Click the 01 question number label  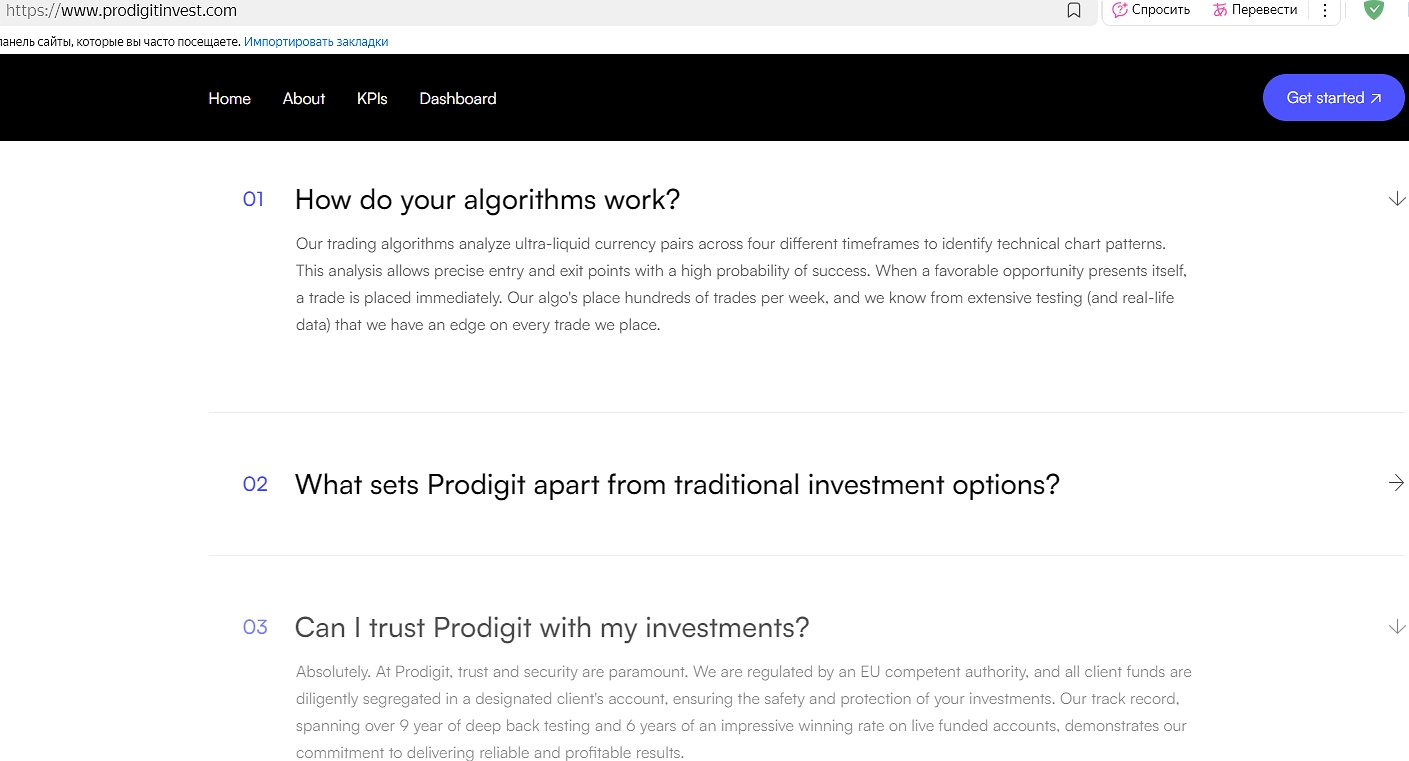click(253, 199)
